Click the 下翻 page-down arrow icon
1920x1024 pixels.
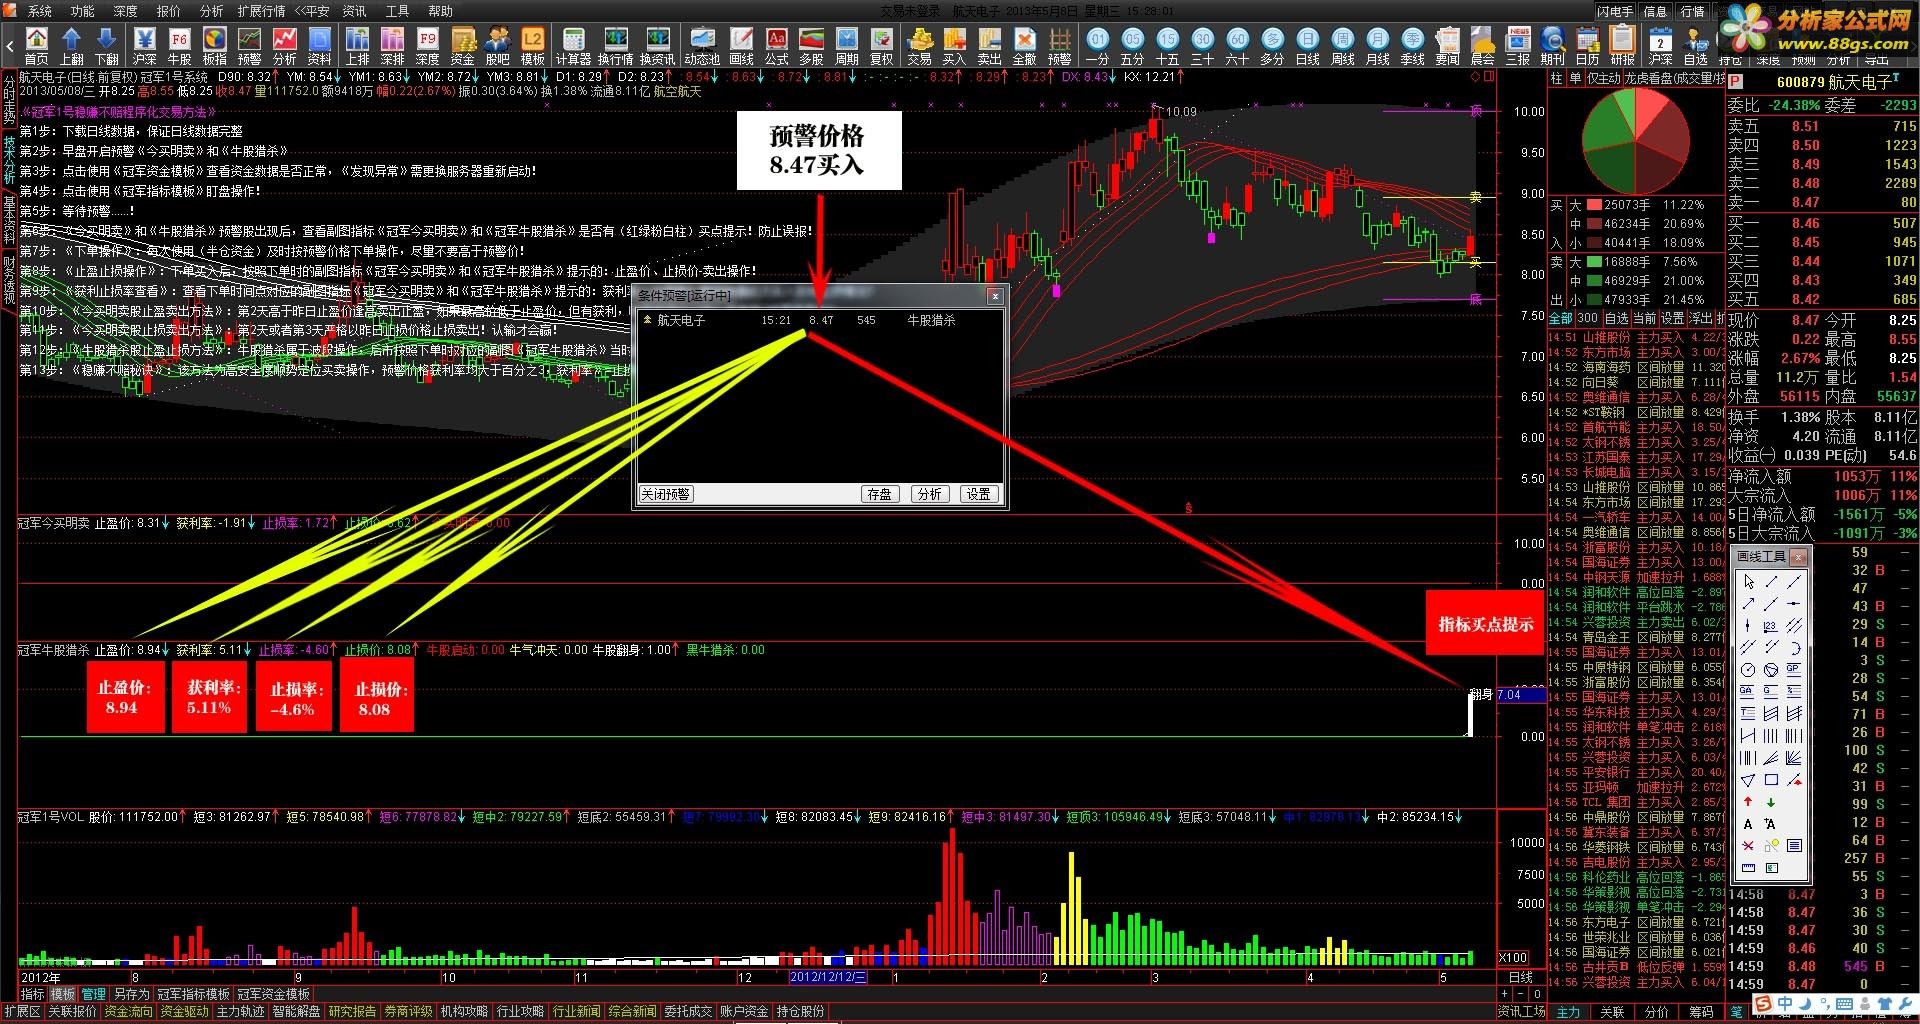(x=107, y=45)
